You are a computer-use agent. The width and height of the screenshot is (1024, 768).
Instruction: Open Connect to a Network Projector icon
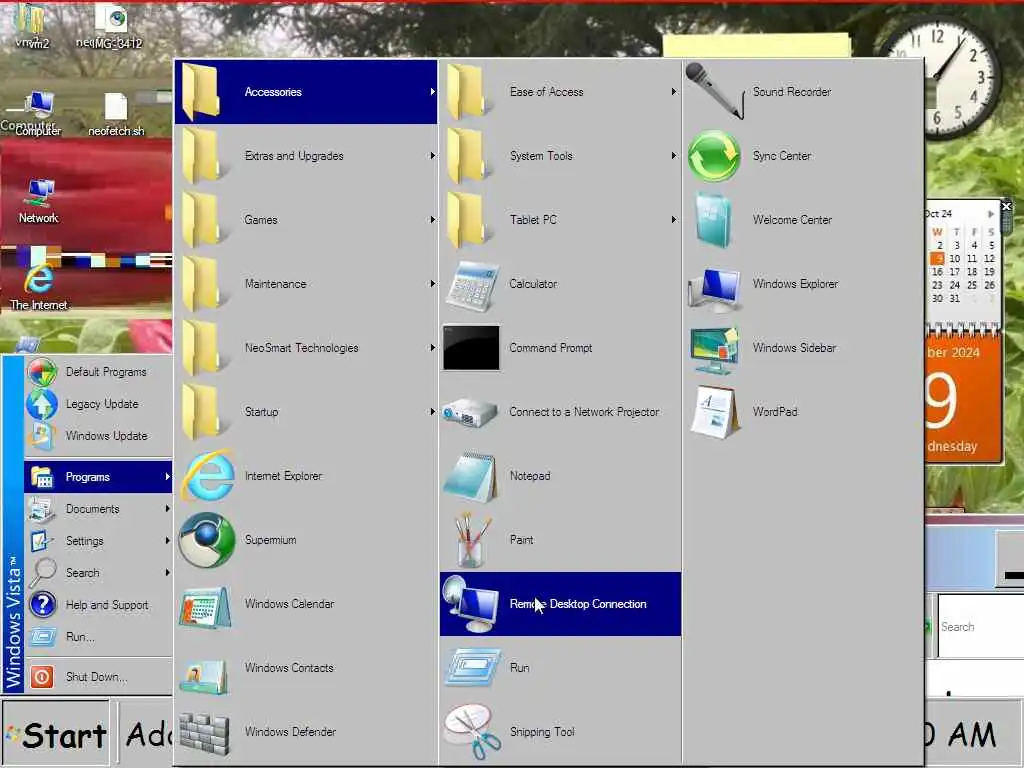pyautogui.click(x=470, y=412)
